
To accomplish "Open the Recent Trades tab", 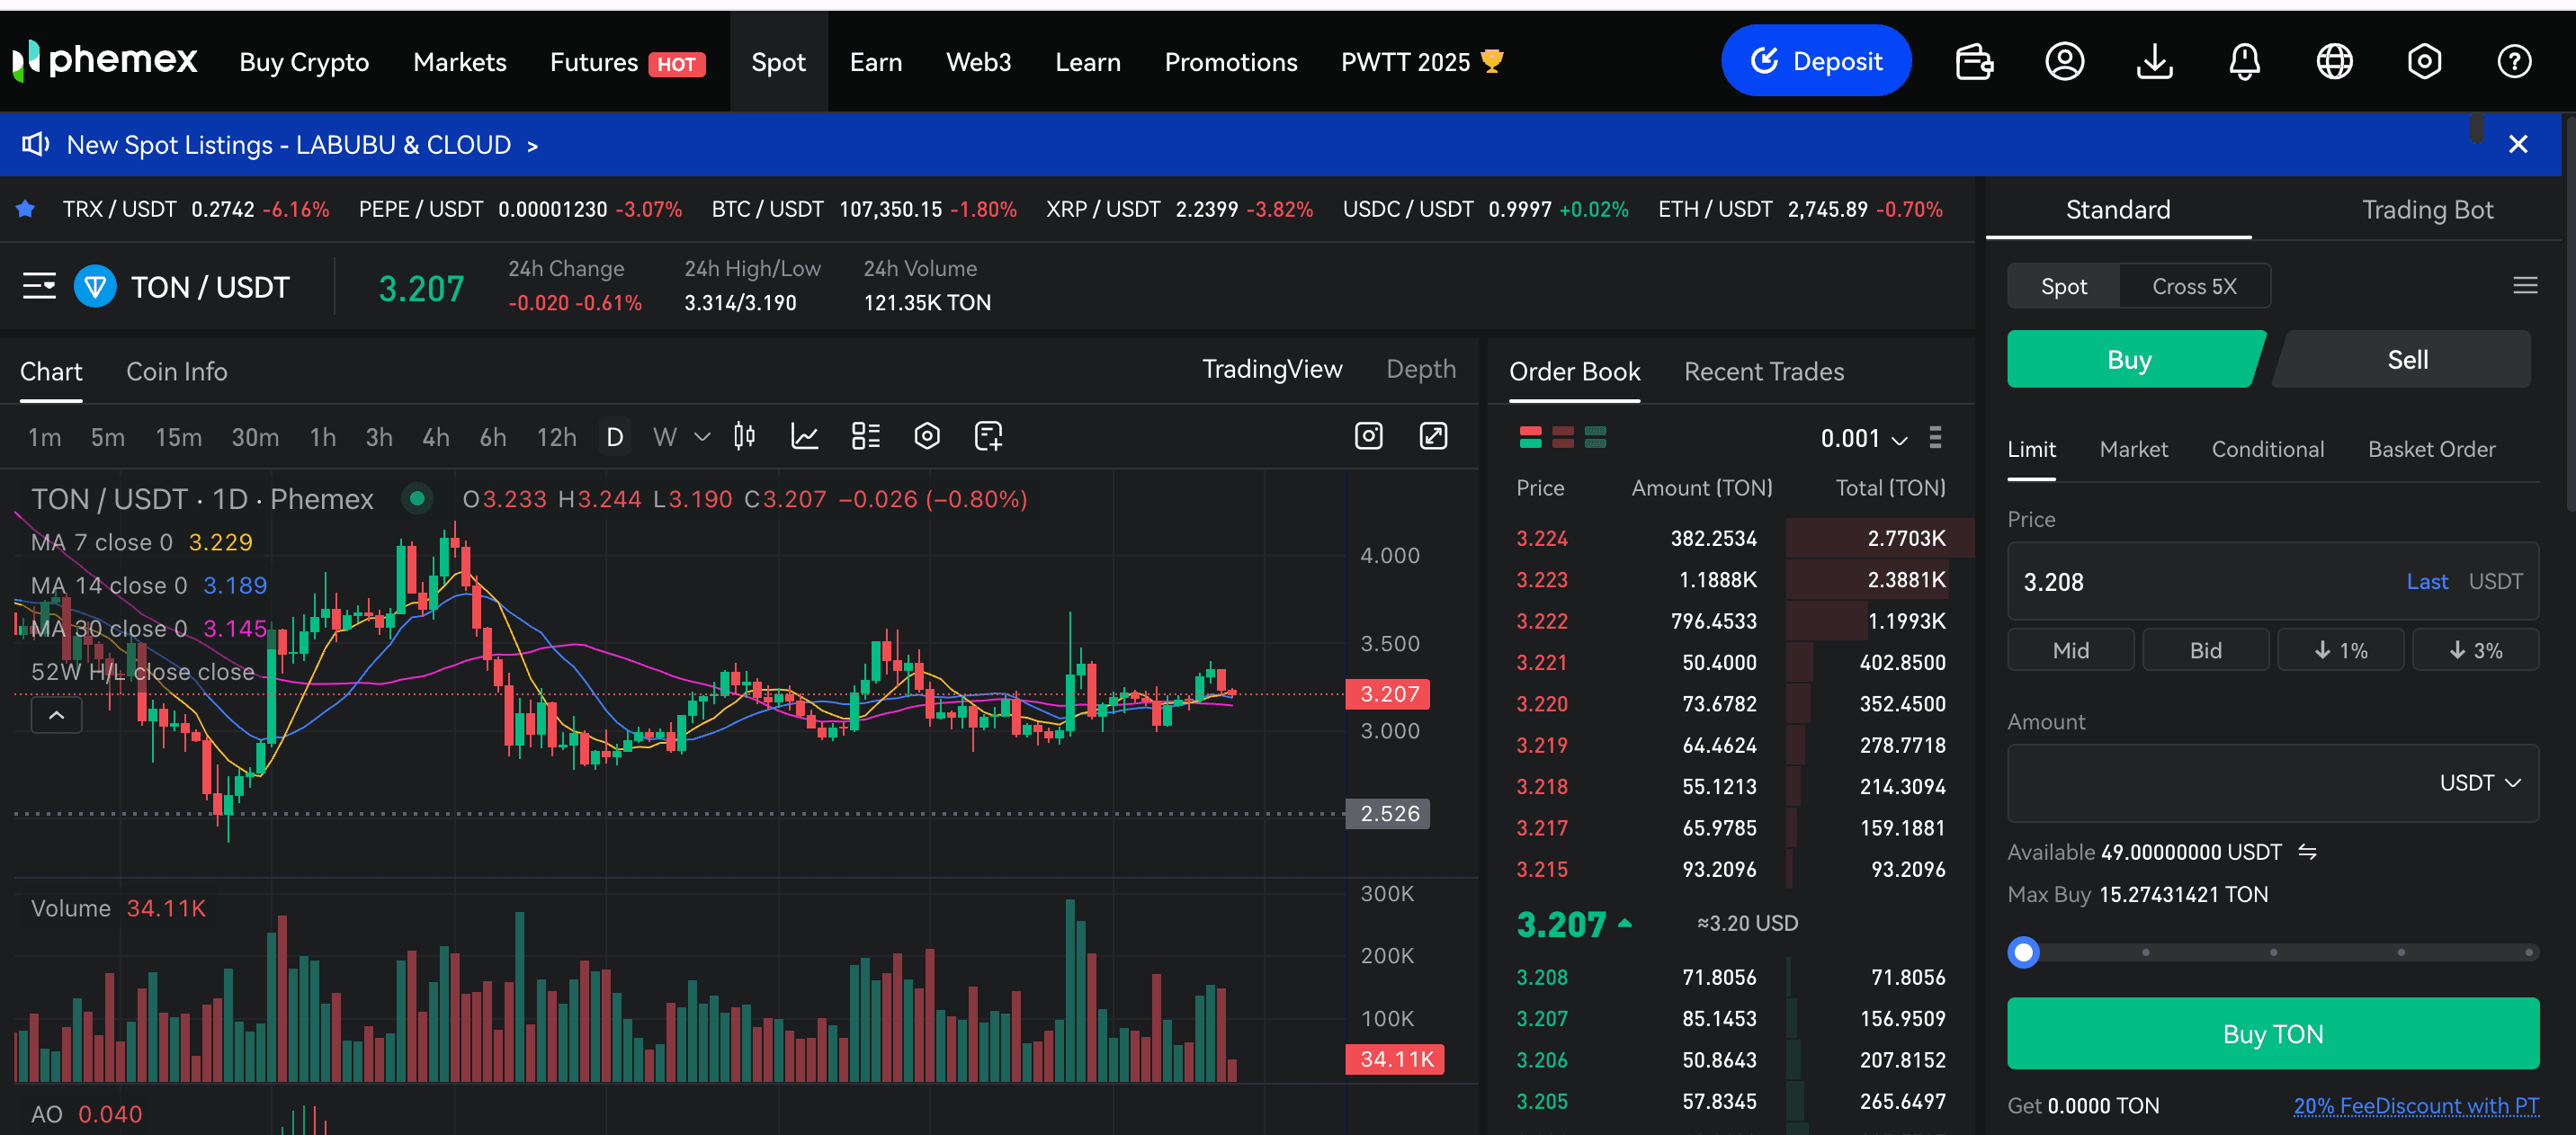I will [x=1764, y=372].
